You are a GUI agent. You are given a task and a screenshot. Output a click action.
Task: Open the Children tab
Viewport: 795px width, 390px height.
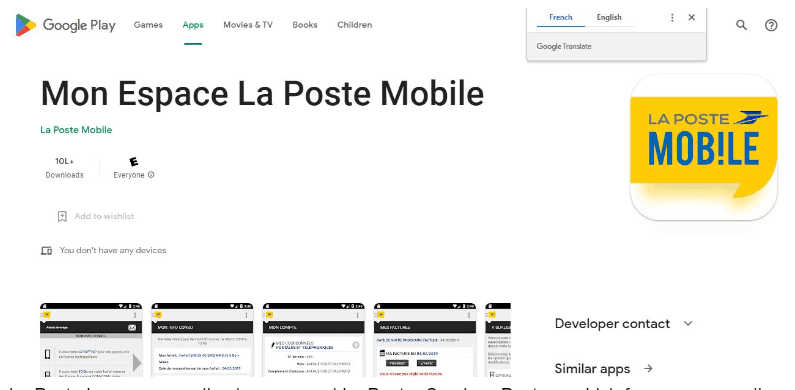[354, 25]
